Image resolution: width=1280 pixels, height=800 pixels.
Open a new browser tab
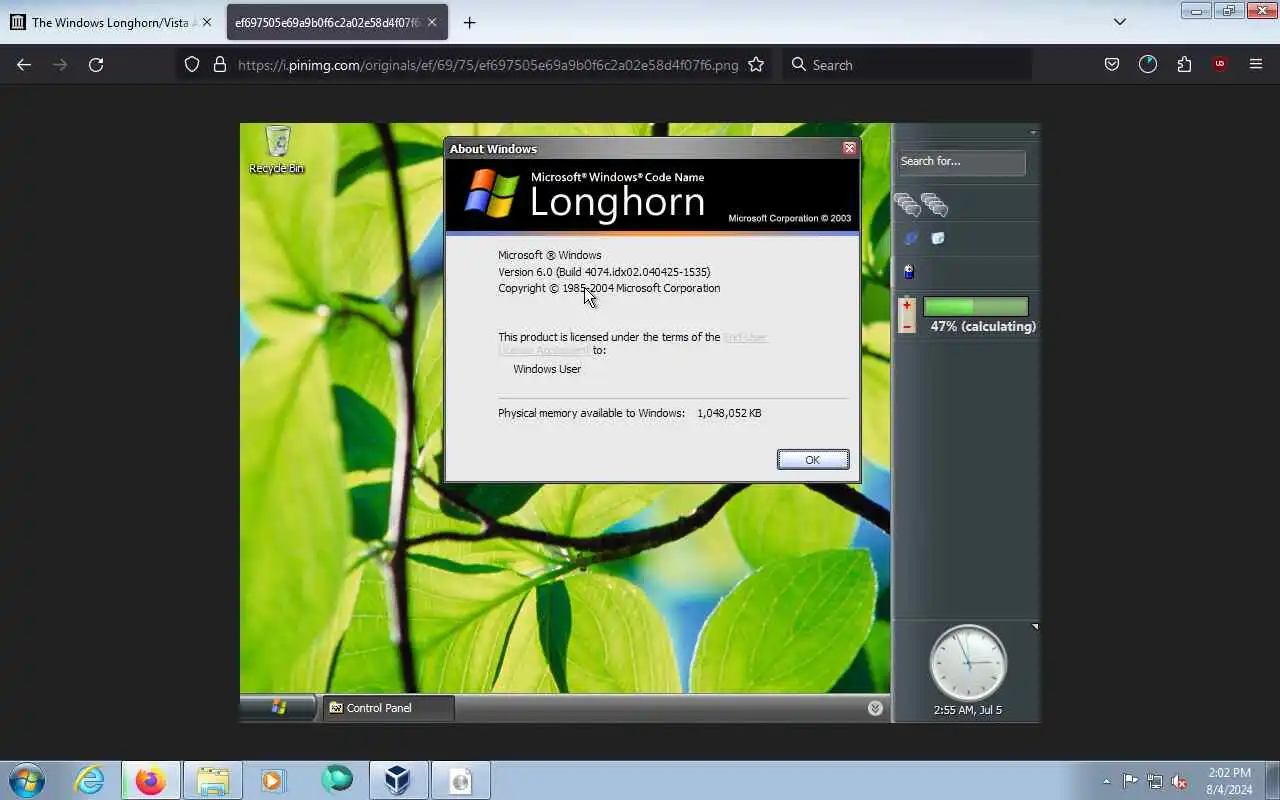[x=469, y=22]
